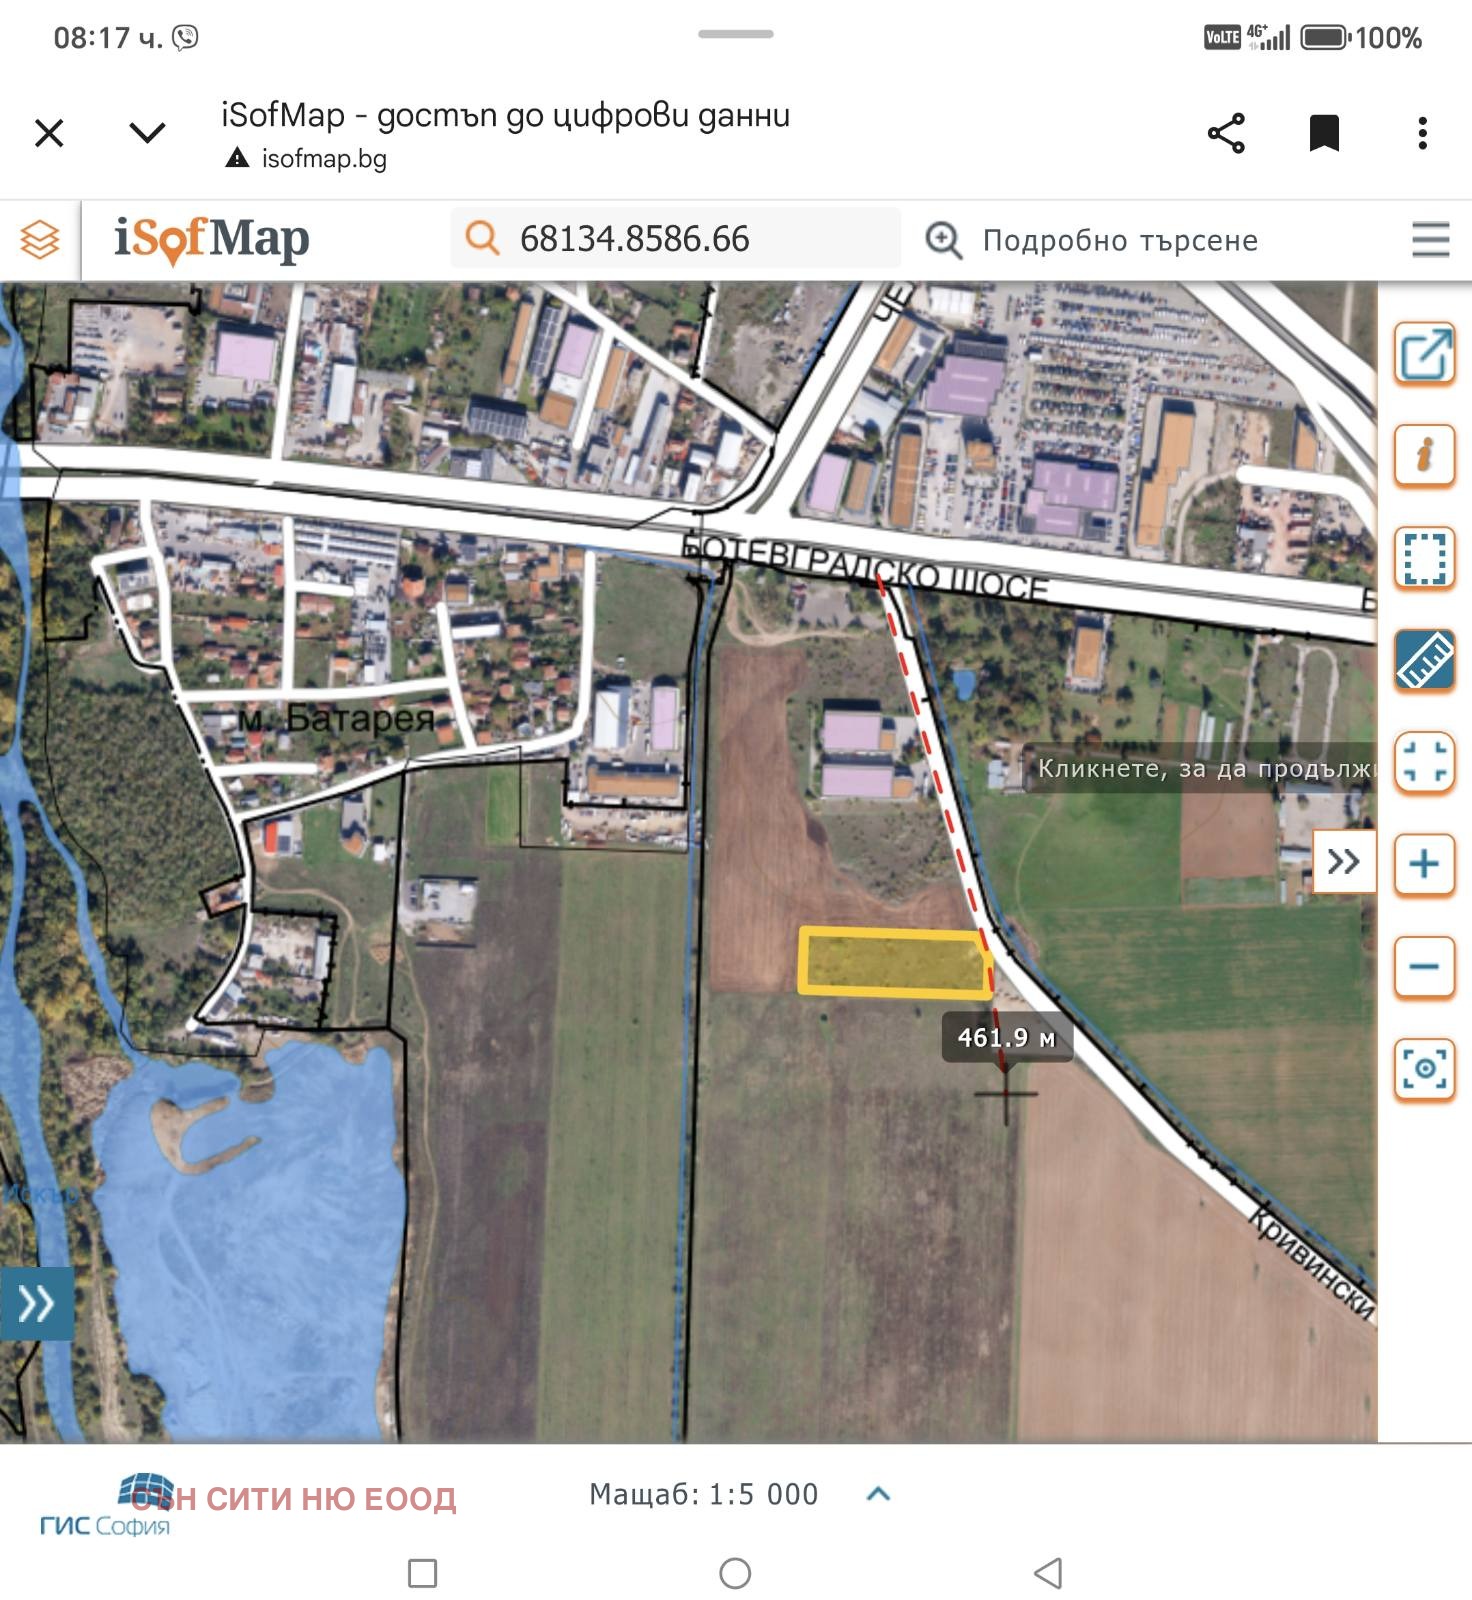Image resolution: width=1472 pixels, height=1600 pixels.
Task: Click the orange search magnifier icon
Action: tap(482, 238)
